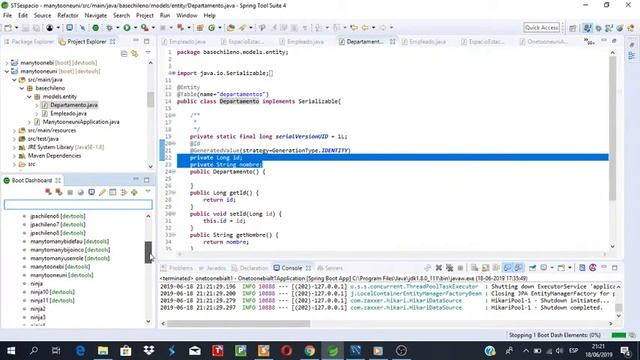Expand the JRE System Library node
The width and height of the screenshot is (640, 360).
[14, 147]
